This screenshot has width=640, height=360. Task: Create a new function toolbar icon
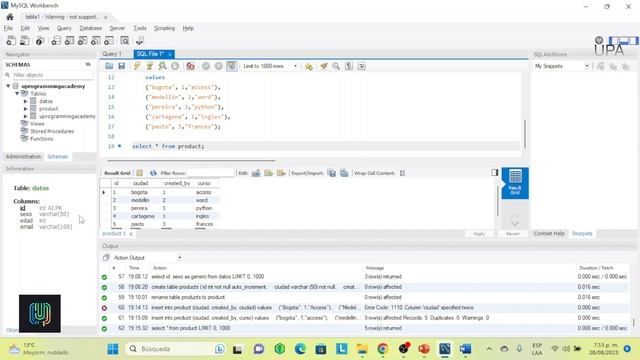109,40
